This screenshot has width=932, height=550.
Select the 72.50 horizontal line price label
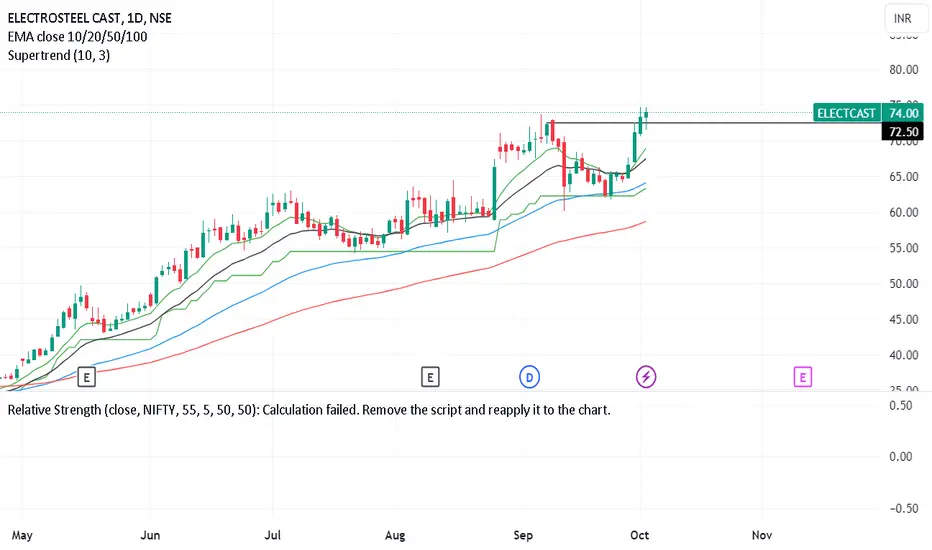[903, 131]
